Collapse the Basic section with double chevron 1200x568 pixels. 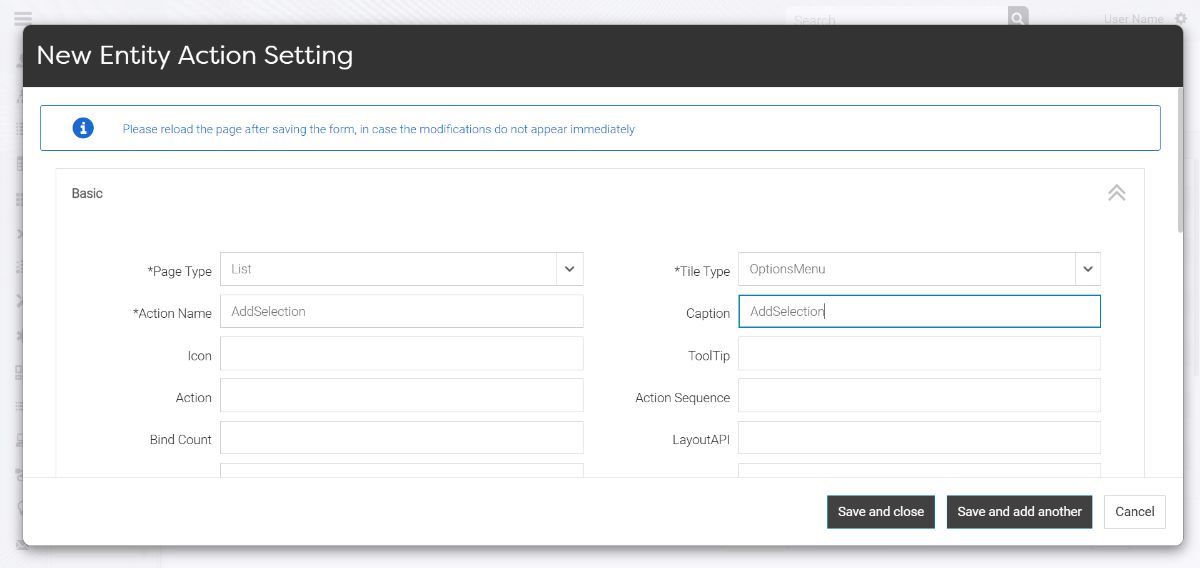(x=1117, y=193)
